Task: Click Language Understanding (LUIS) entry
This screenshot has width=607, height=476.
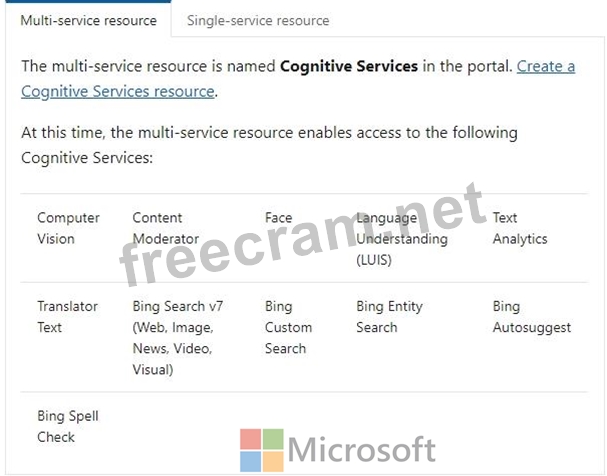Action: pos(402,239)
